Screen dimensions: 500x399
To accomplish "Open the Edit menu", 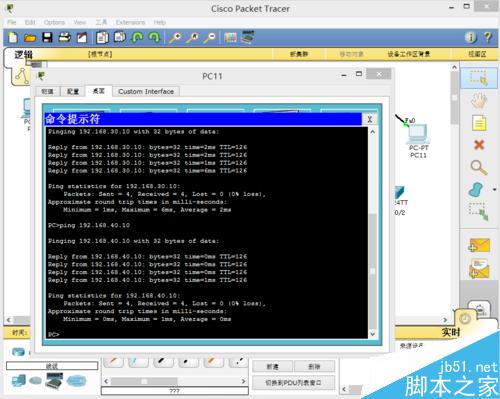I will (x=30, y=22).
